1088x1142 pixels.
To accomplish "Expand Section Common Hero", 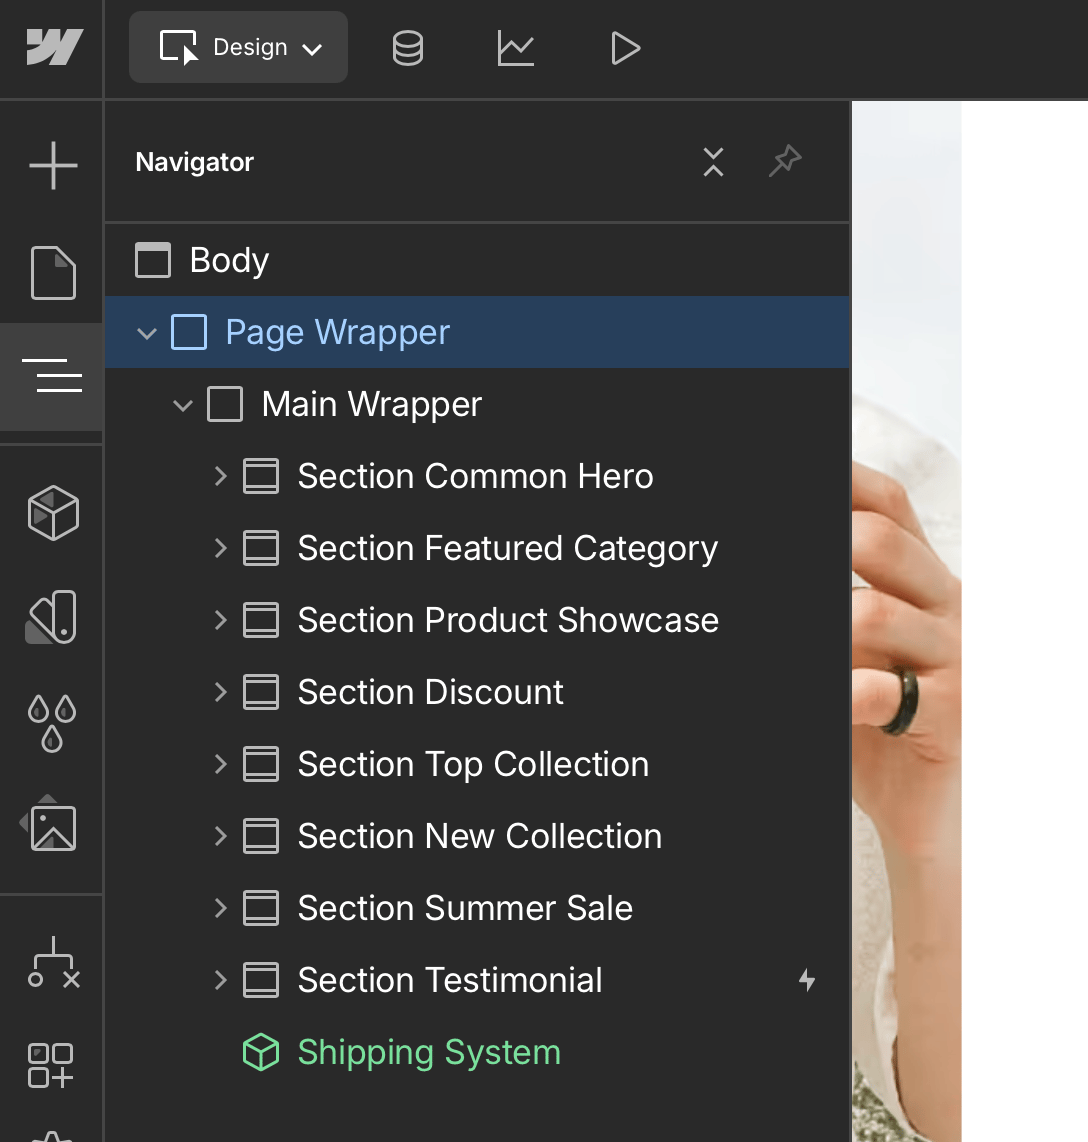I will [x=221, y=476].
